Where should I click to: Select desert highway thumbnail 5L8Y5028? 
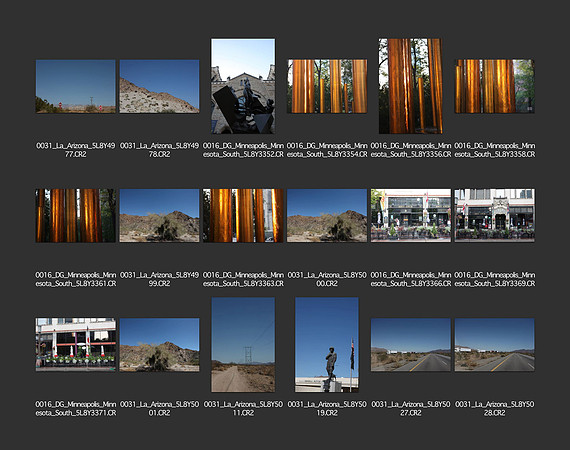tap(495, 345)
